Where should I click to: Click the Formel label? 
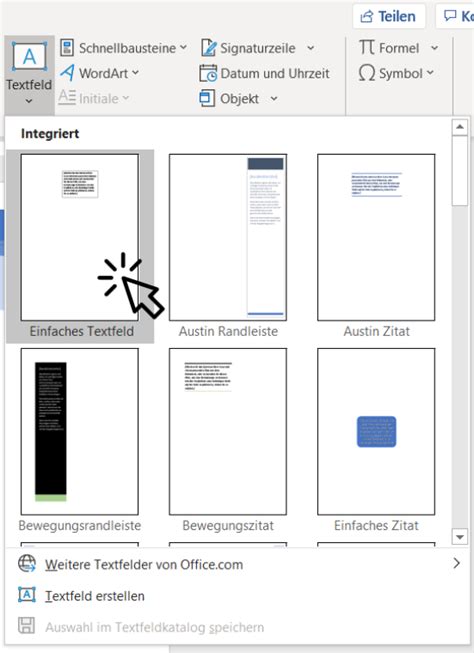coord(399,48)
